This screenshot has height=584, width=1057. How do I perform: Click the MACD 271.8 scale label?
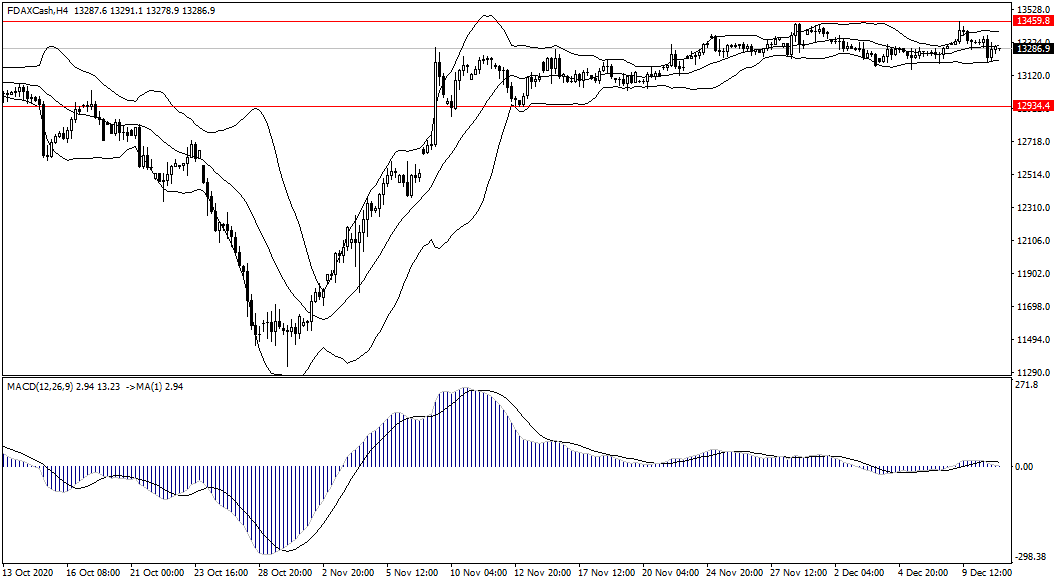pyautogui.click(x=1027, y=385)
